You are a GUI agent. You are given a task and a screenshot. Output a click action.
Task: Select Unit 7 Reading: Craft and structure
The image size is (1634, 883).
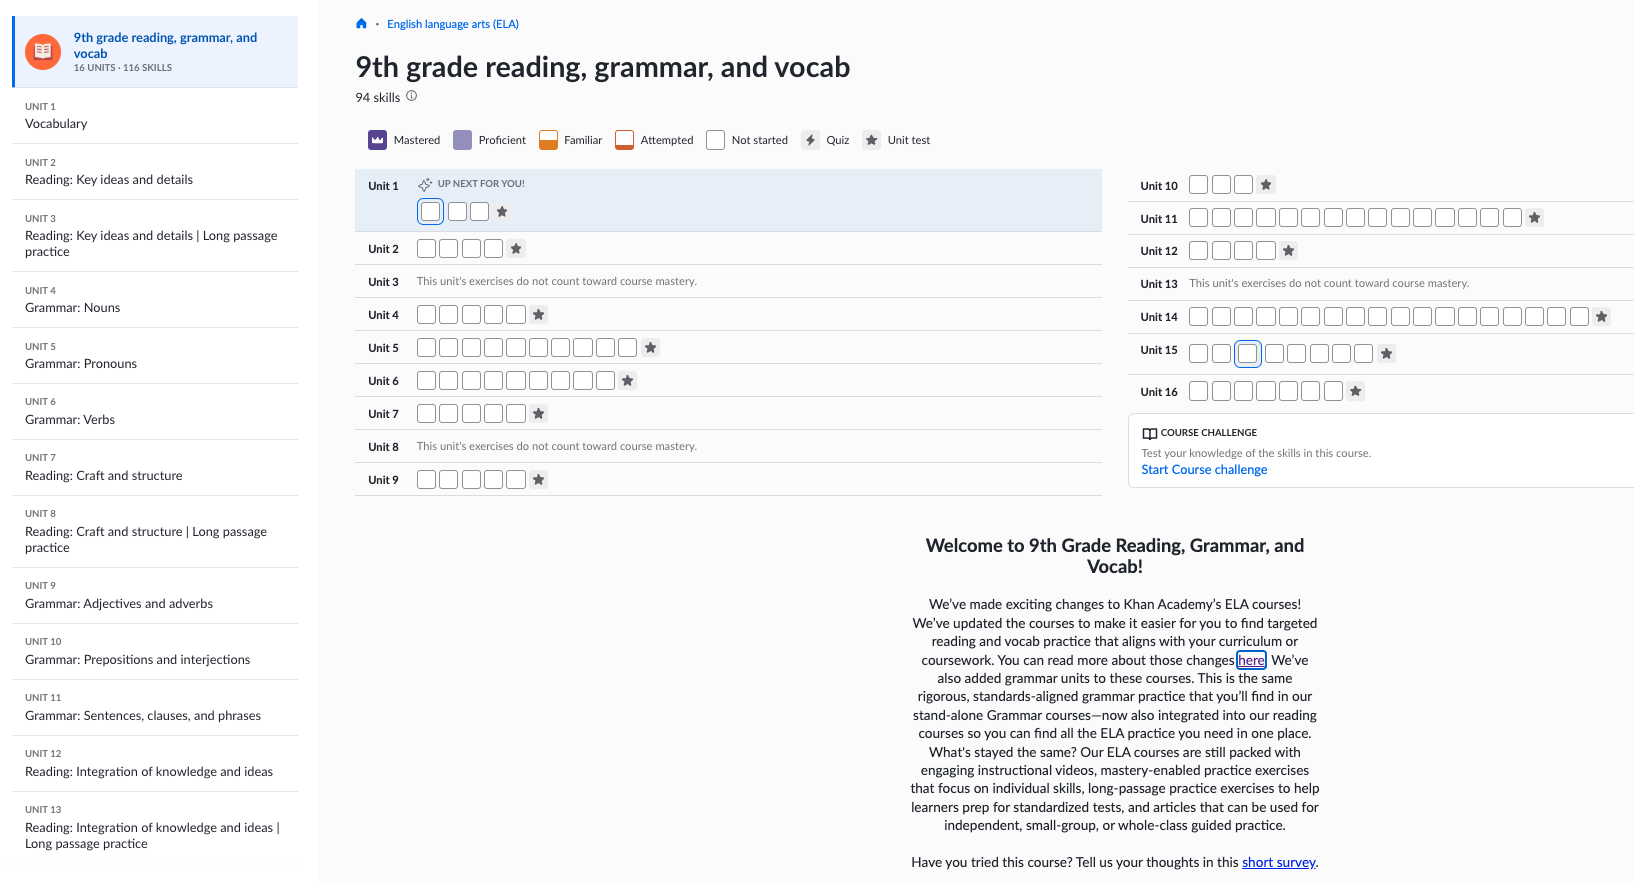coord(155,468)
